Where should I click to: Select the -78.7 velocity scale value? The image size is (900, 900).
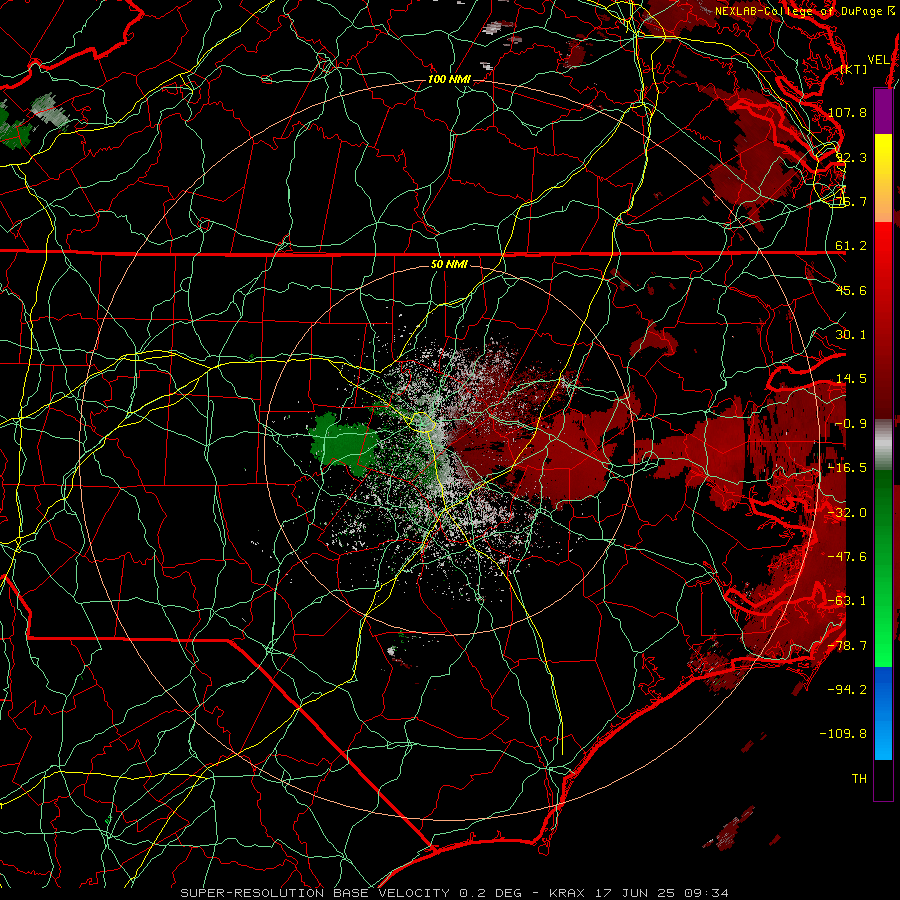point(847,646)
